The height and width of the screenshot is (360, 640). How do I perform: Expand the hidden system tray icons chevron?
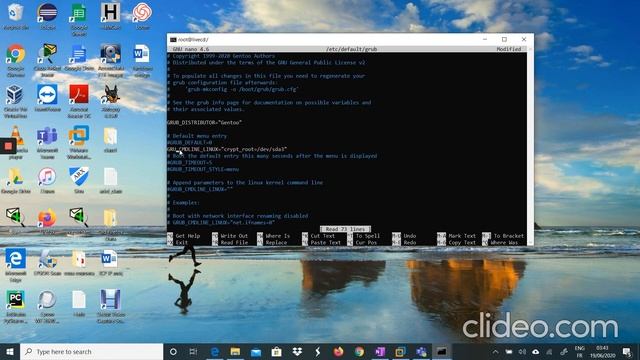tap(496, 352)
